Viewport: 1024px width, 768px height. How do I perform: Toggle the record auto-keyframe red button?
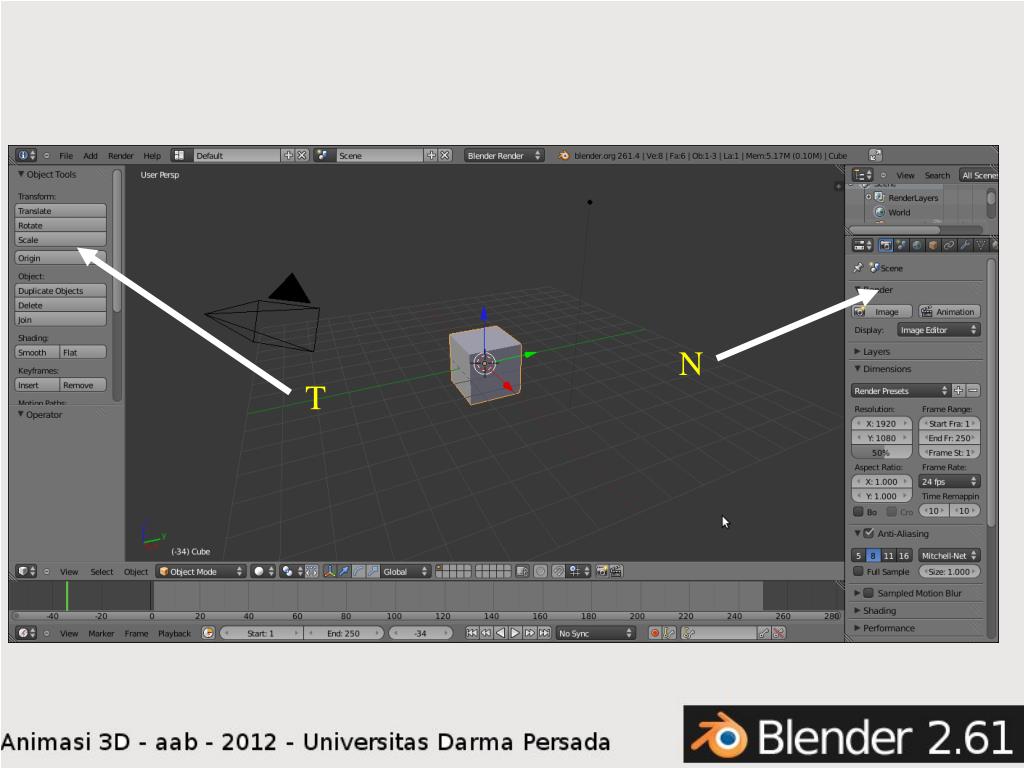654,633
